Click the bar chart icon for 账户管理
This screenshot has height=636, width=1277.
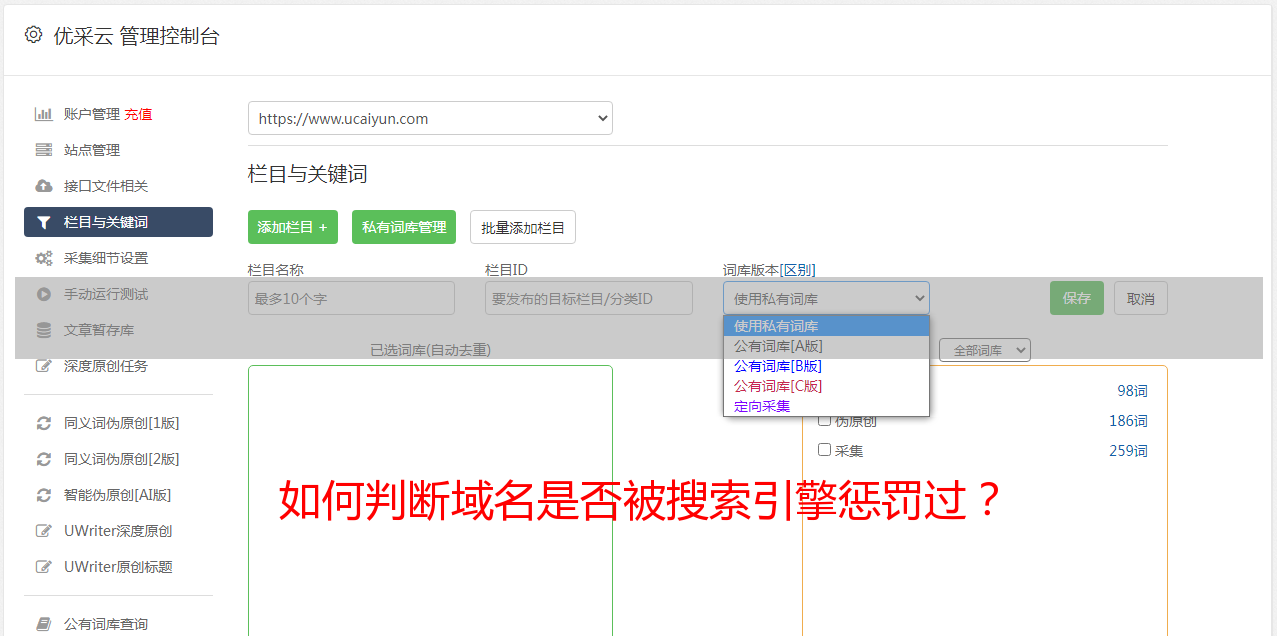pyautogui.click(x=44, y=114)
